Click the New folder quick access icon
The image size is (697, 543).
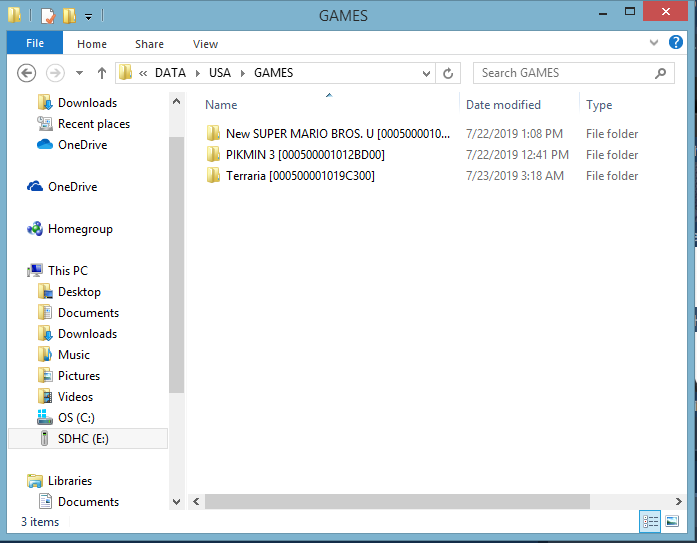click(69, 16)
